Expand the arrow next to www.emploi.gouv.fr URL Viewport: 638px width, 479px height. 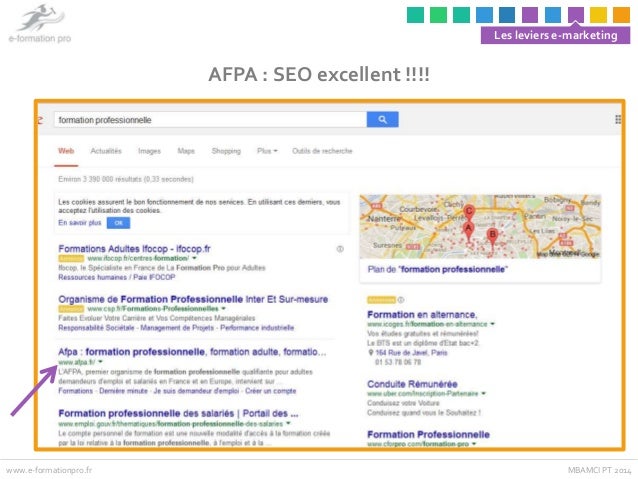pyautogui.click(x=288, y=424)
